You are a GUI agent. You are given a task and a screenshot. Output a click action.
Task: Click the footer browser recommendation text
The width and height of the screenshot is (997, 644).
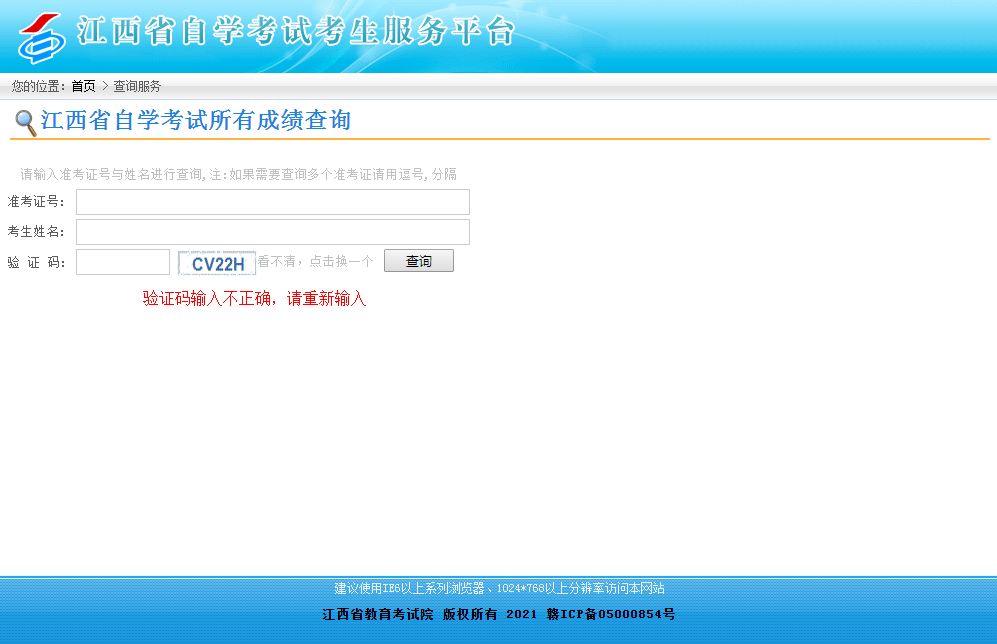[499, 588]
